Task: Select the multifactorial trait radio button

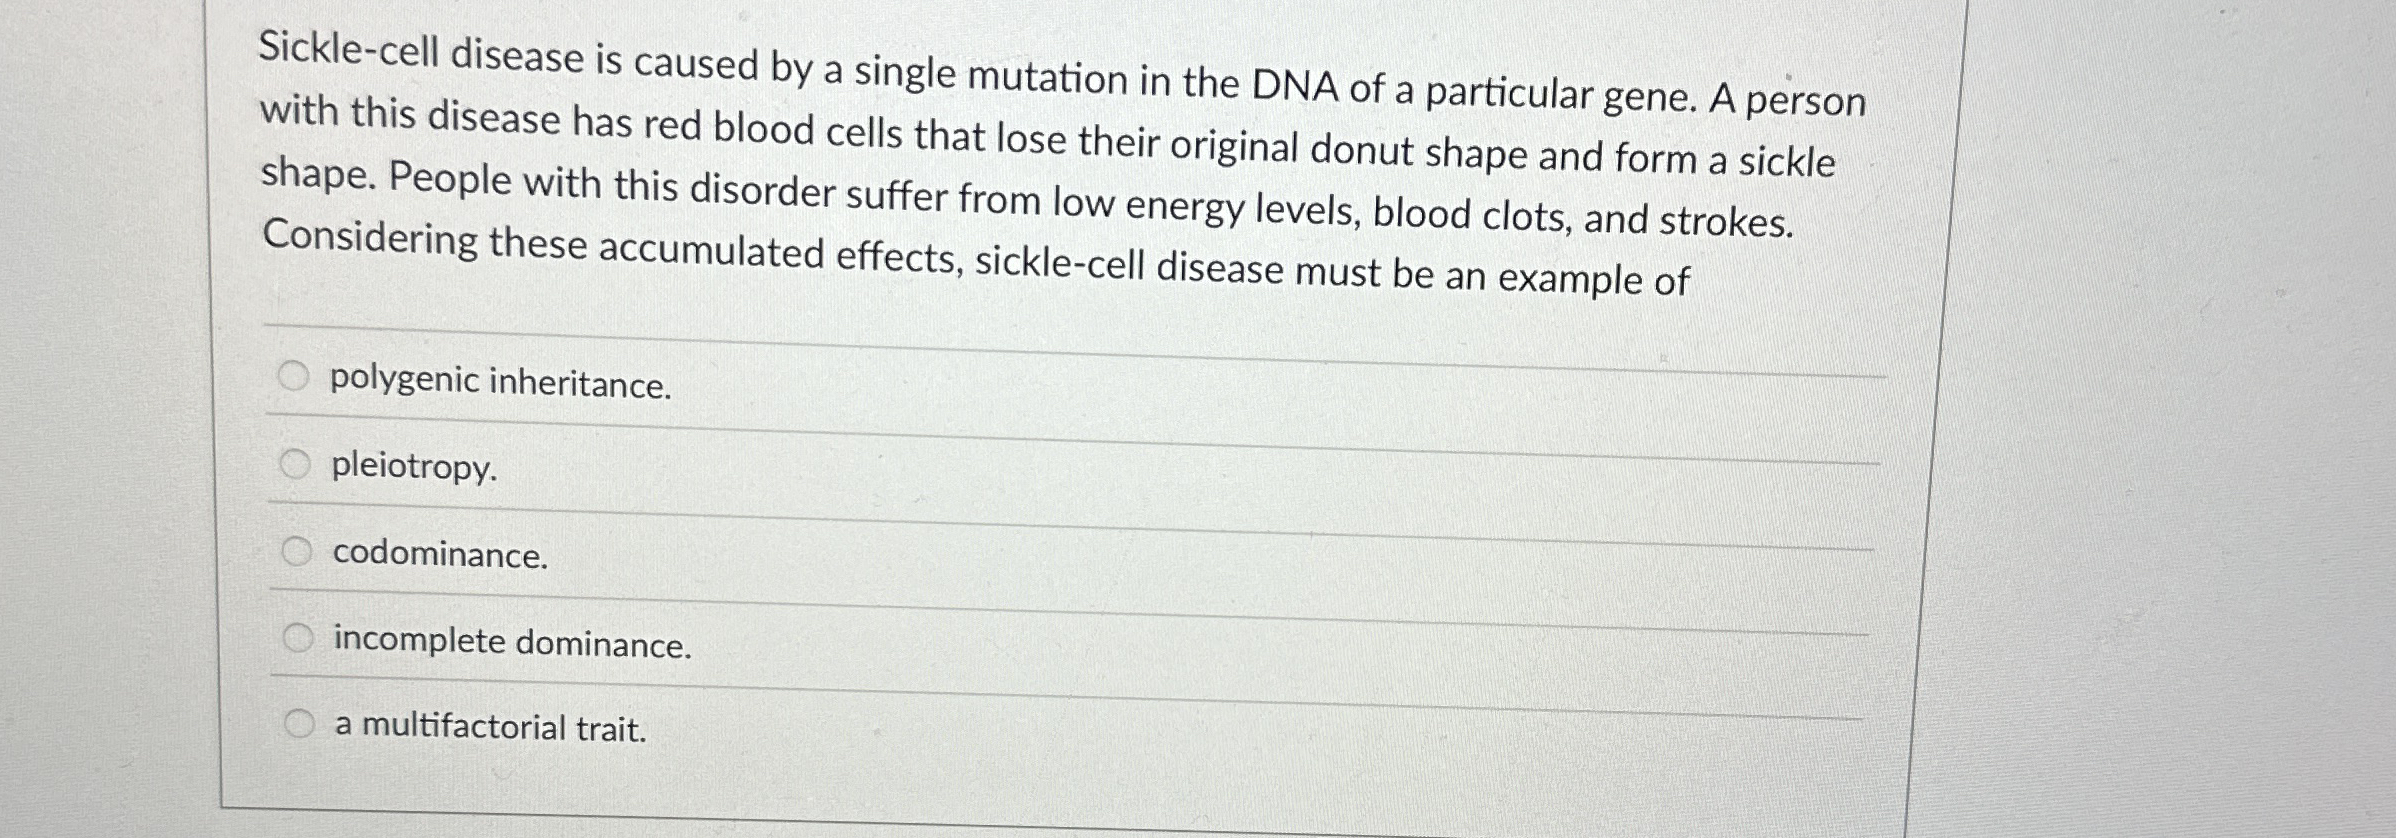Action: click(296, 725)
